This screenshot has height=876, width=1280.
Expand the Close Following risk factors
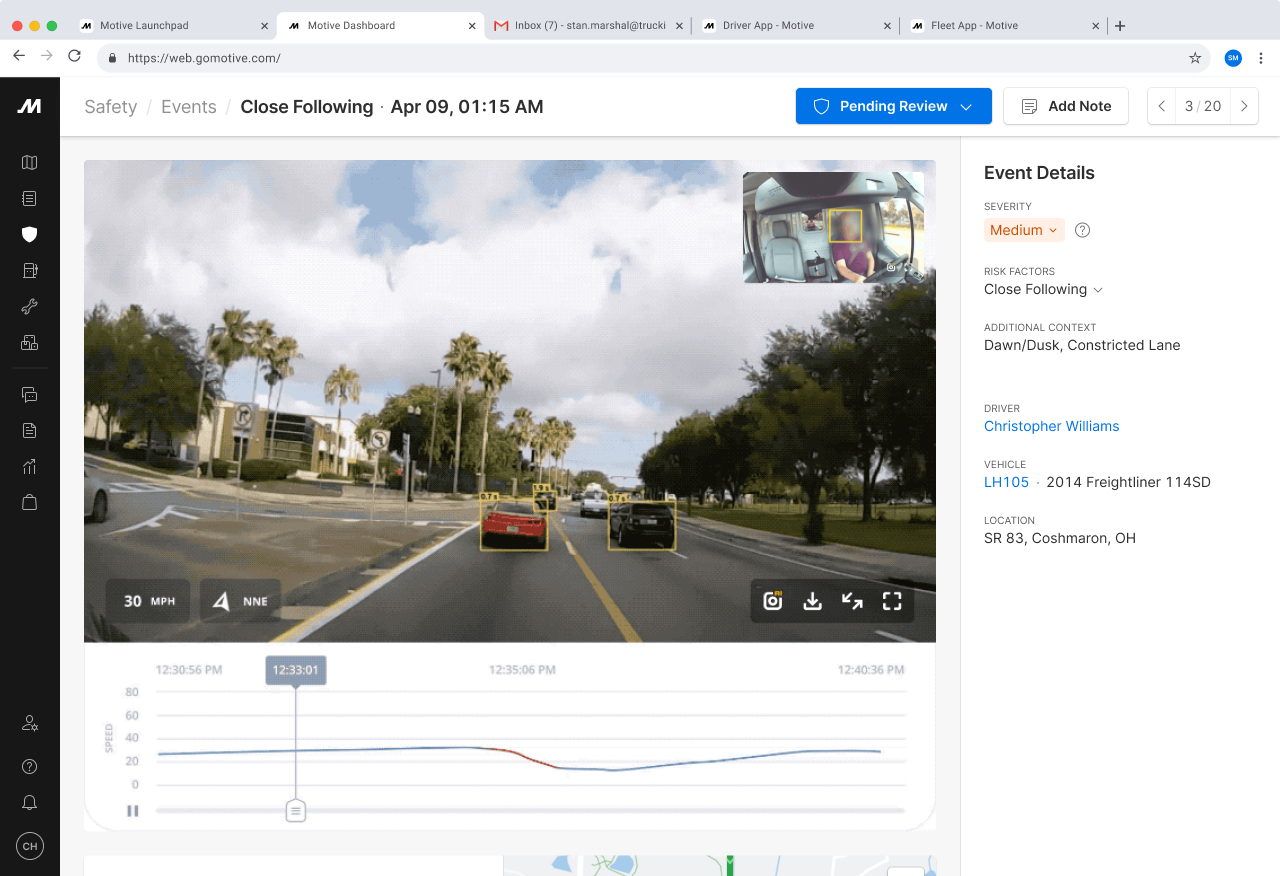[1043, 289]
